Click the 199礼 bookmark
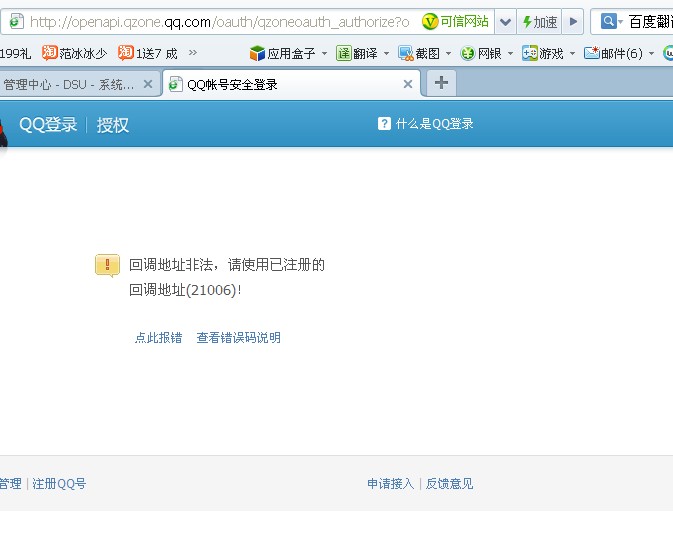 [15, 54]
